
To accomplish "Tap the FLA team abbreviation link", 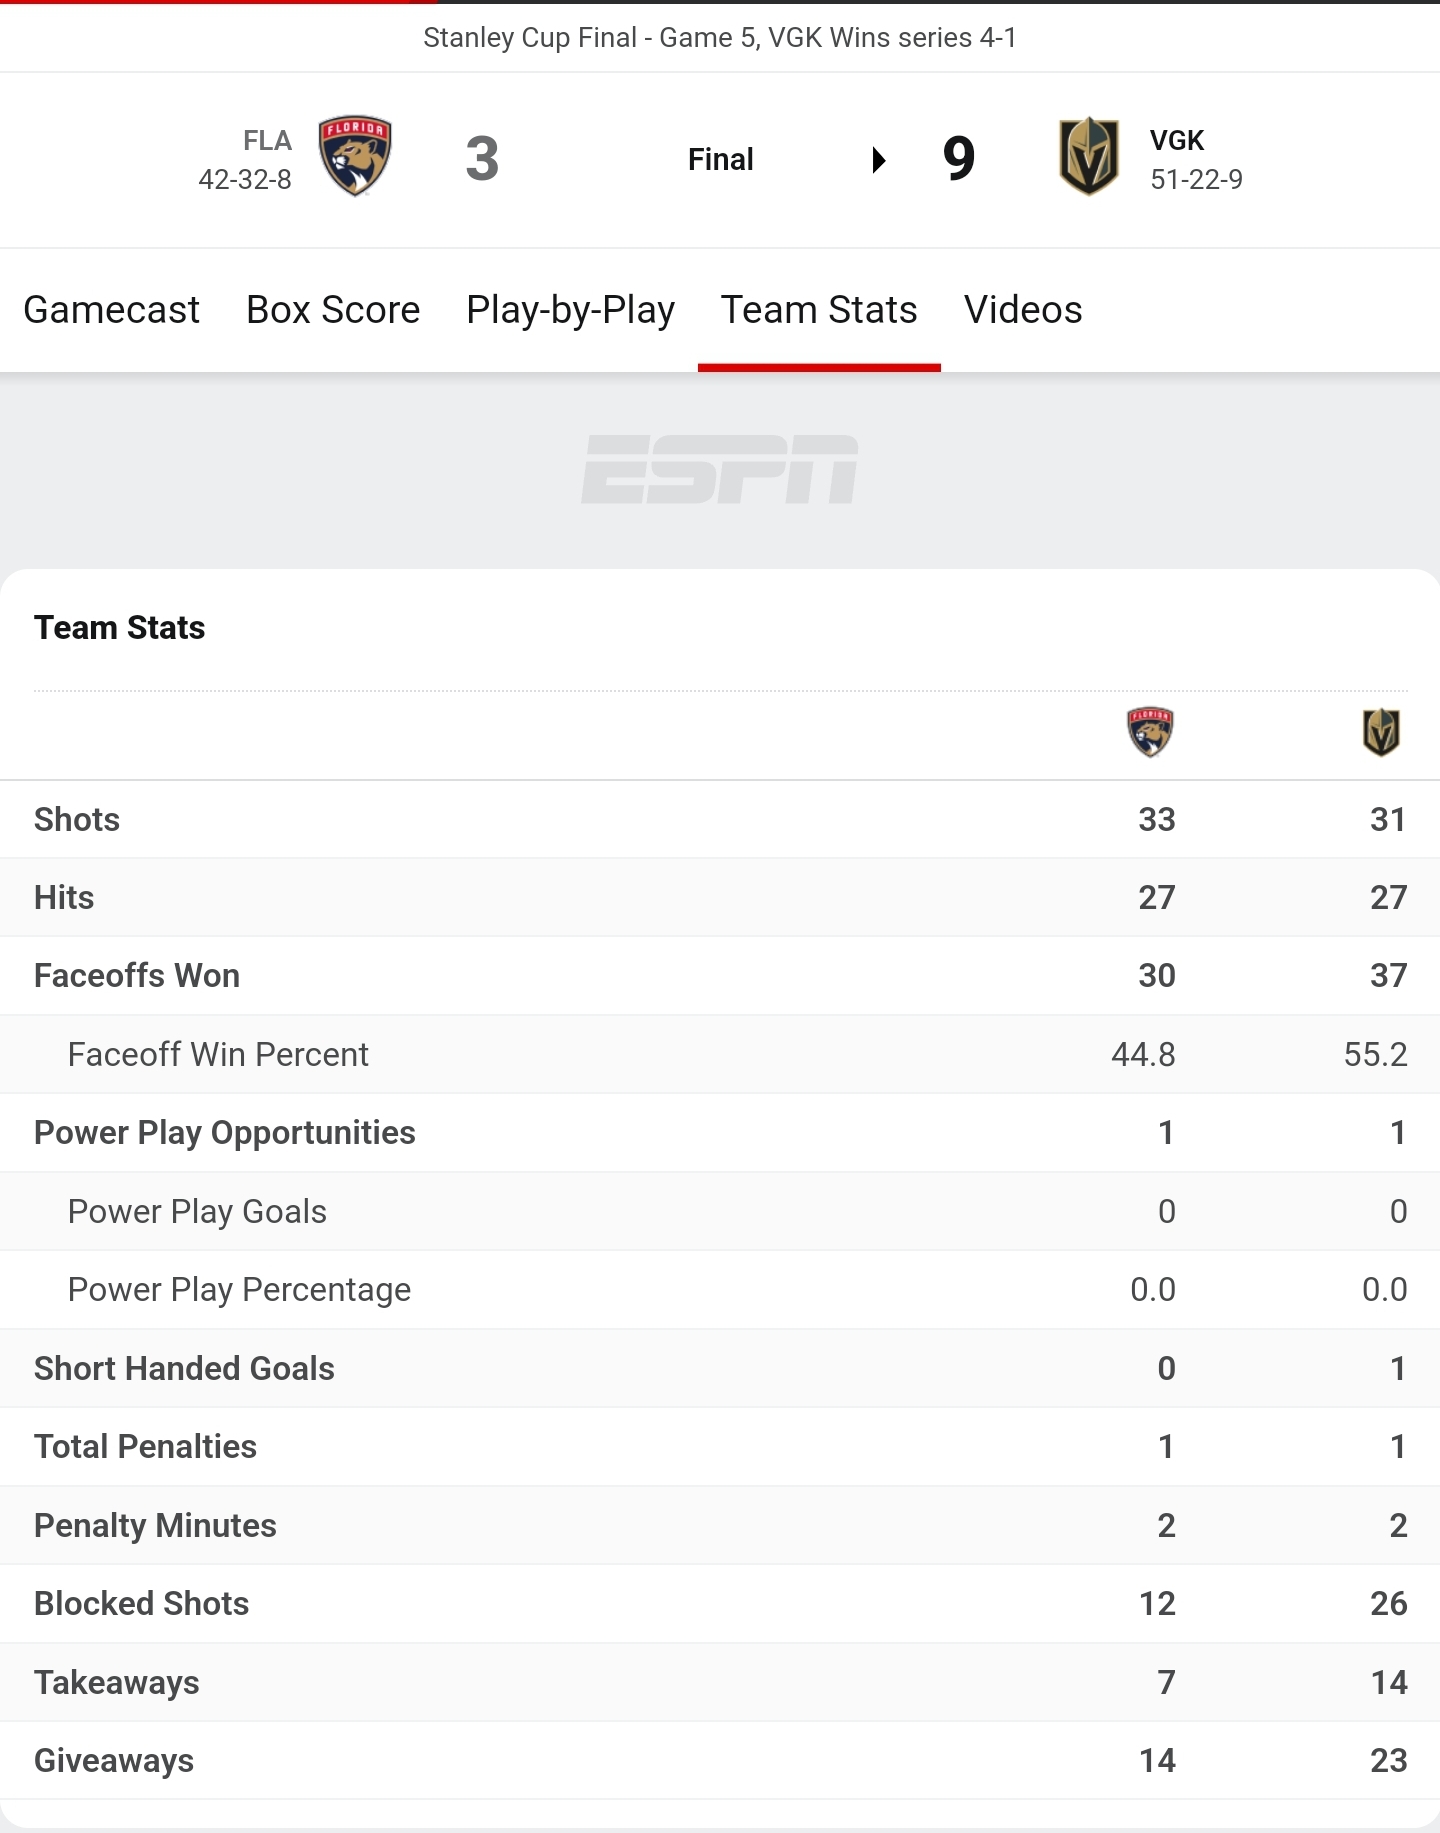I will click(267, 141).
